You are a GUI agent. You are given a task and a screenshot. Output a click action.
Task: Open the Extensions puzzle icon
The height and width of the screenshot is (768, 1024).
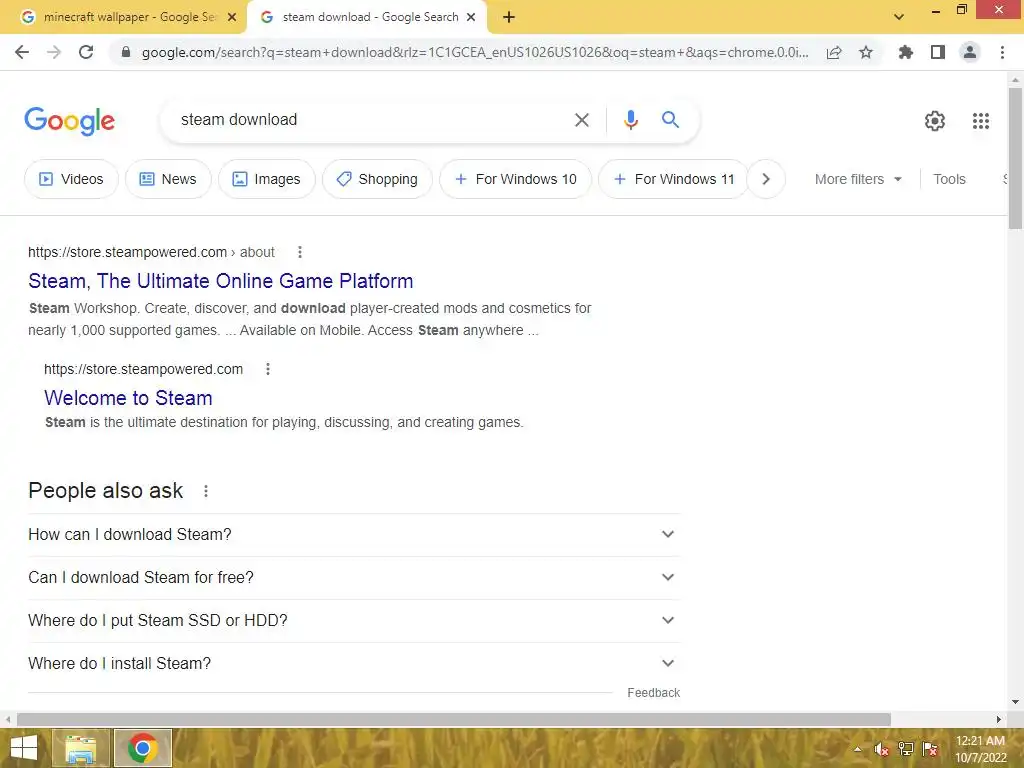tap(905, 52)
